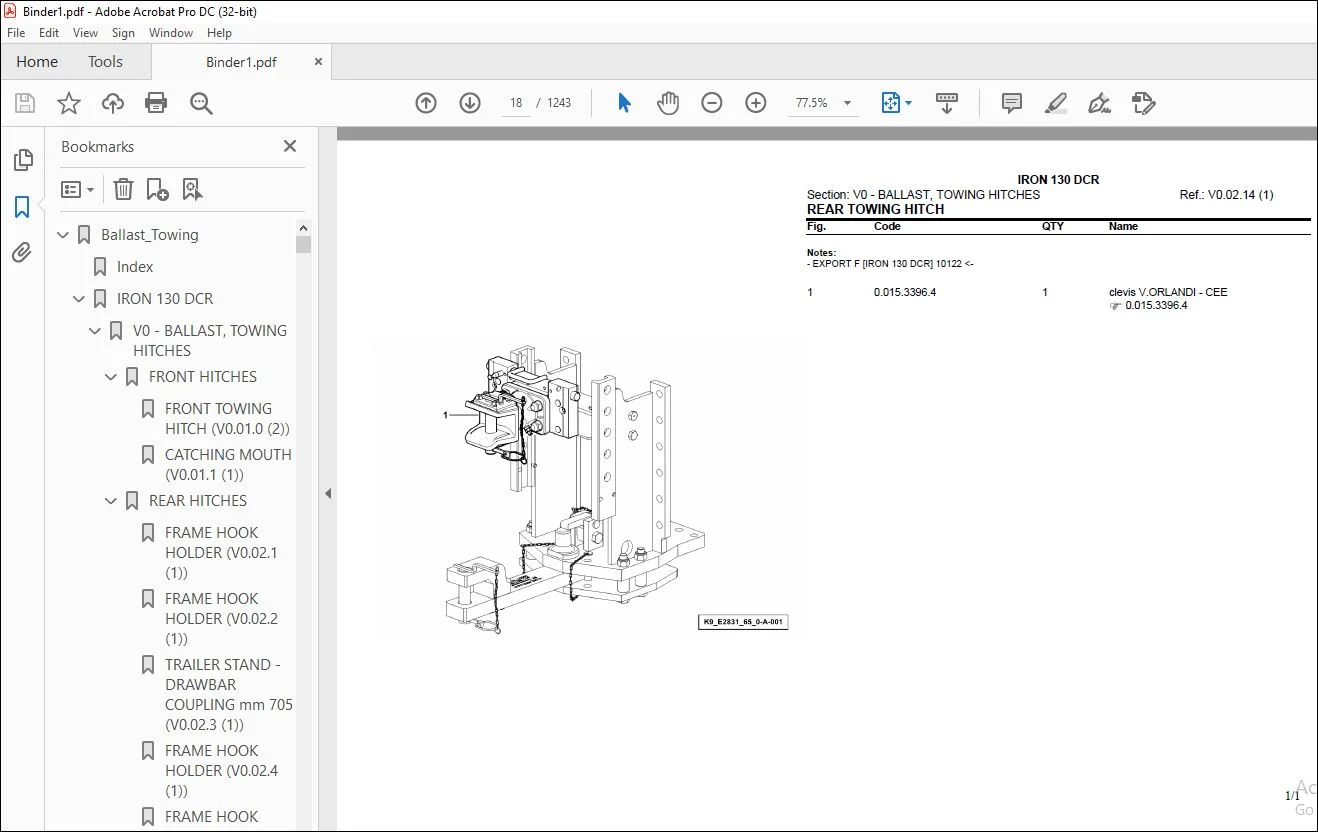
Task: Collapse V0 - BALLAST, TOWING HITCHES bookmark
Action: [96, 331]
